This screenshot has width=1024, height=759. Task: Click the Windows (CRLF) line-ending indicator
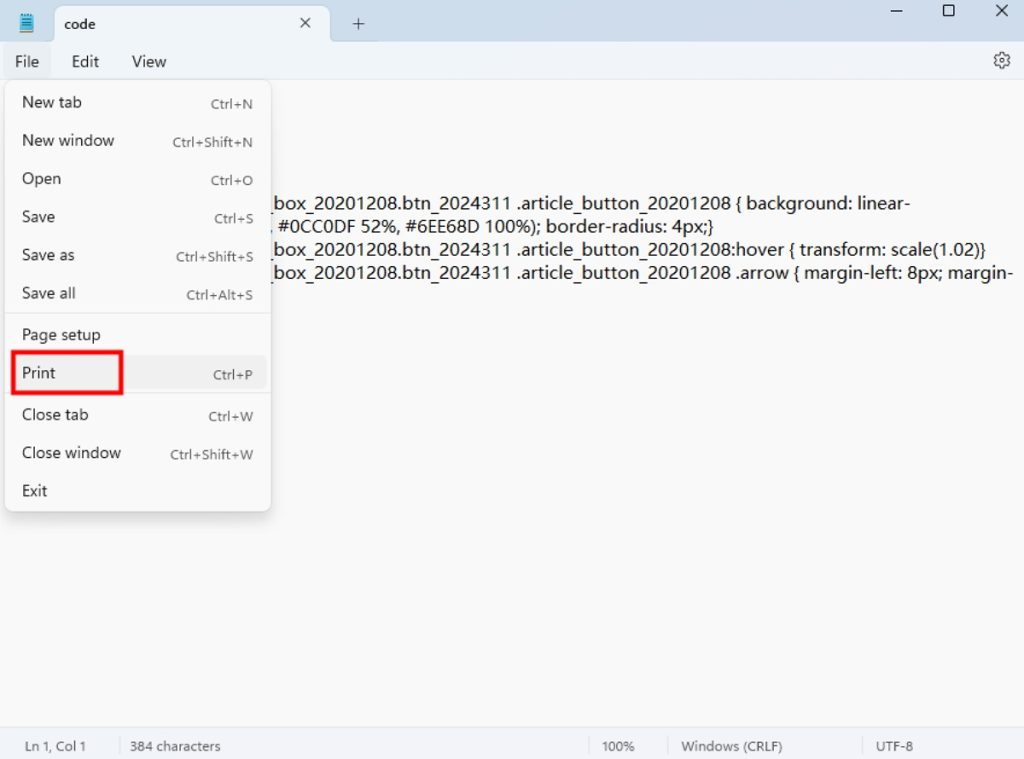[731, 746]
